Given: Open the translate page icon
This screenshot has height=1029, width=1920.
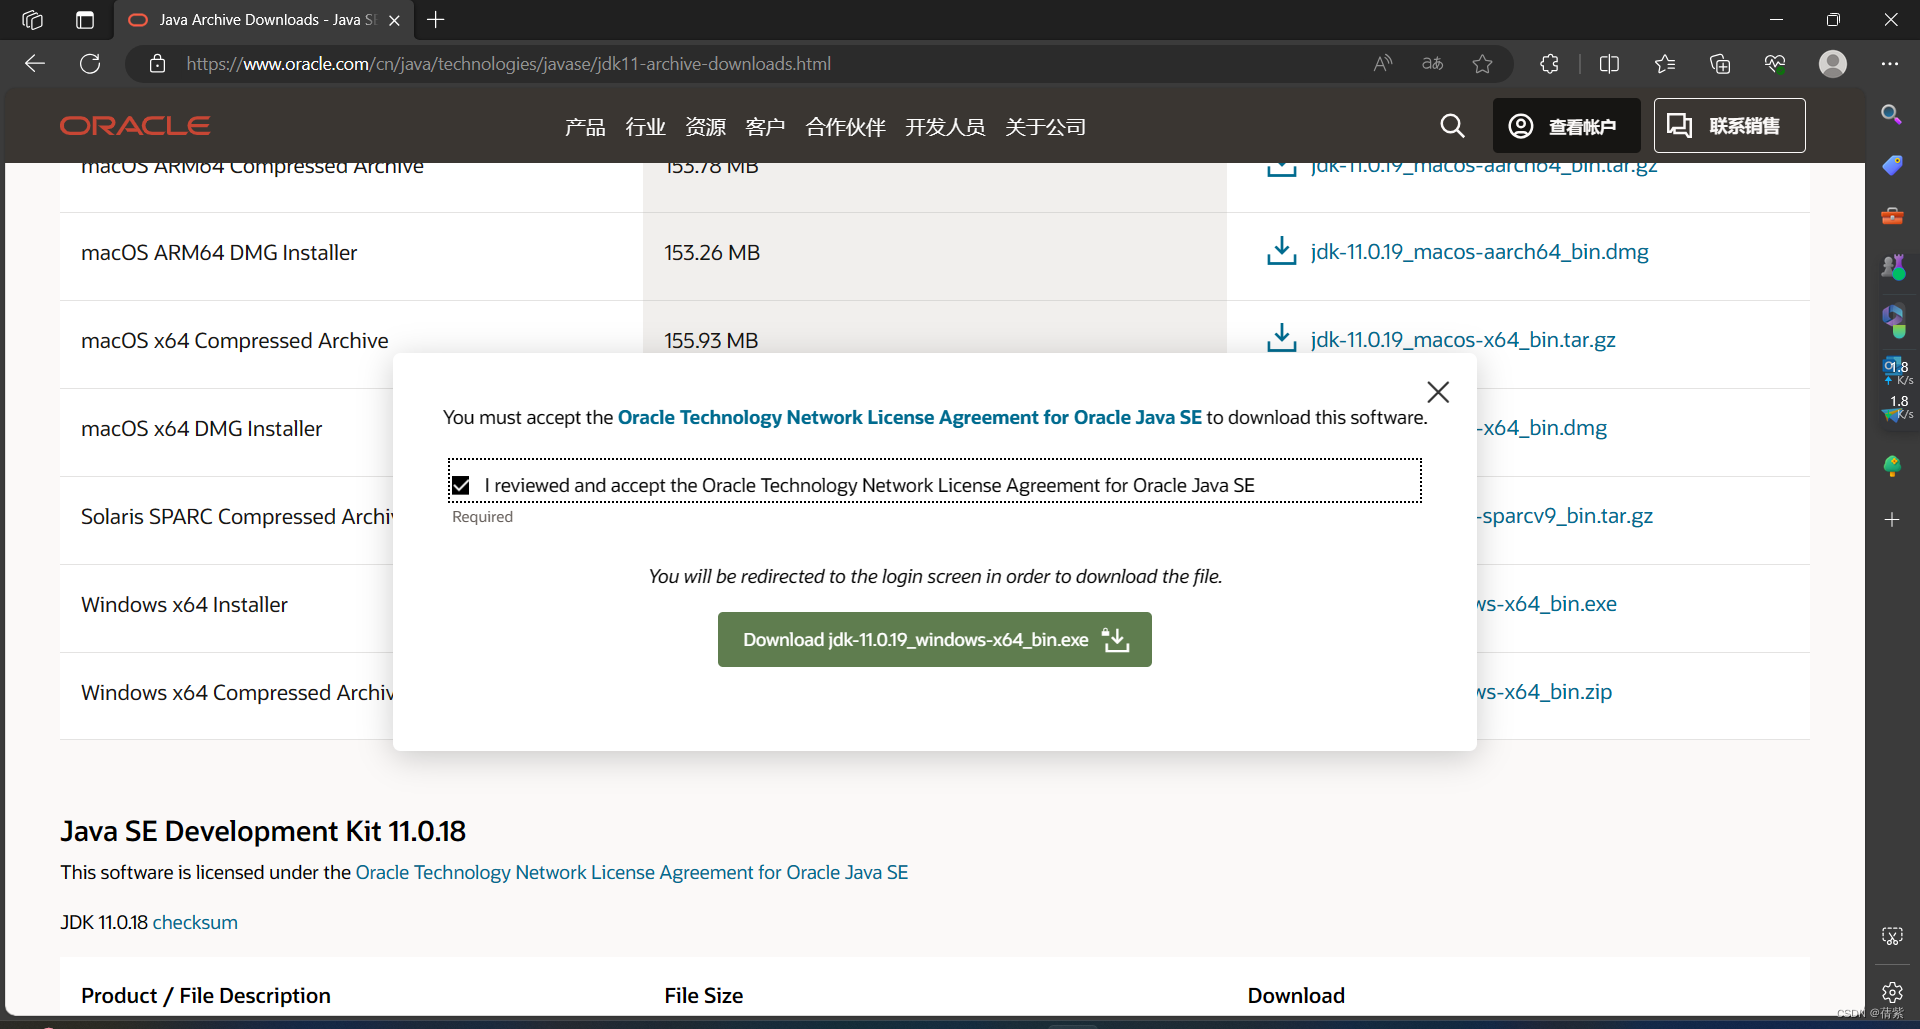Looking at the screenshot, I should [1432, 64].
